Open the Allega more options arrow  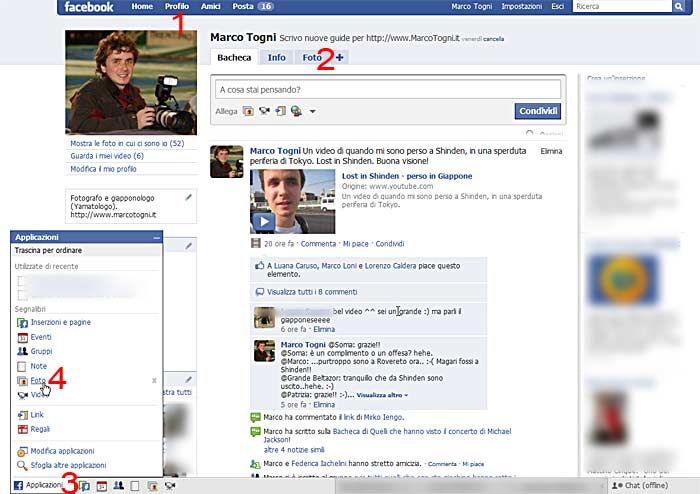(x=312, y=111)
